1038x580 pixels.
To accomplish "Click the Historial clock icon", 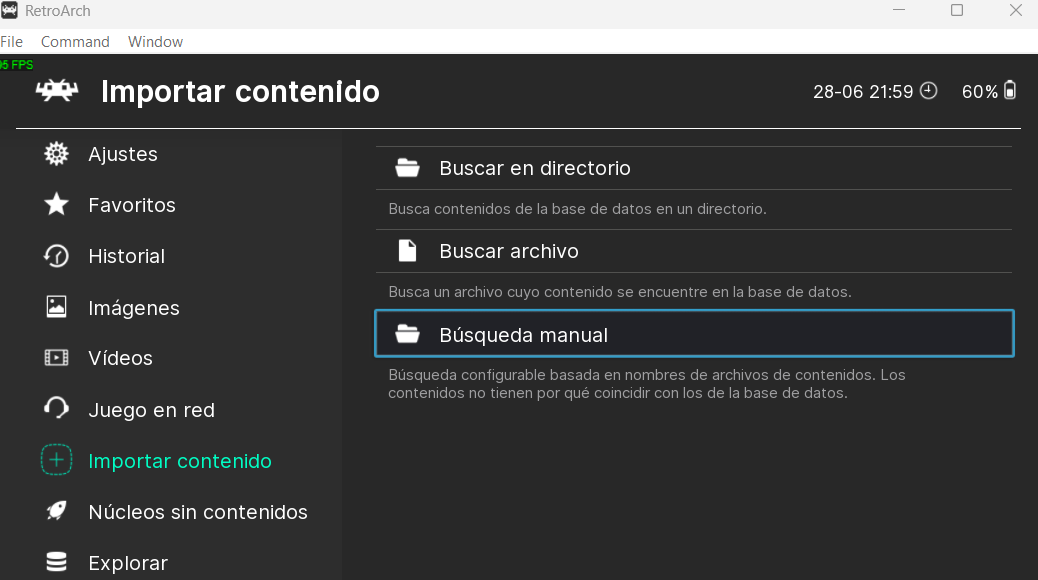I will (56, 256).
